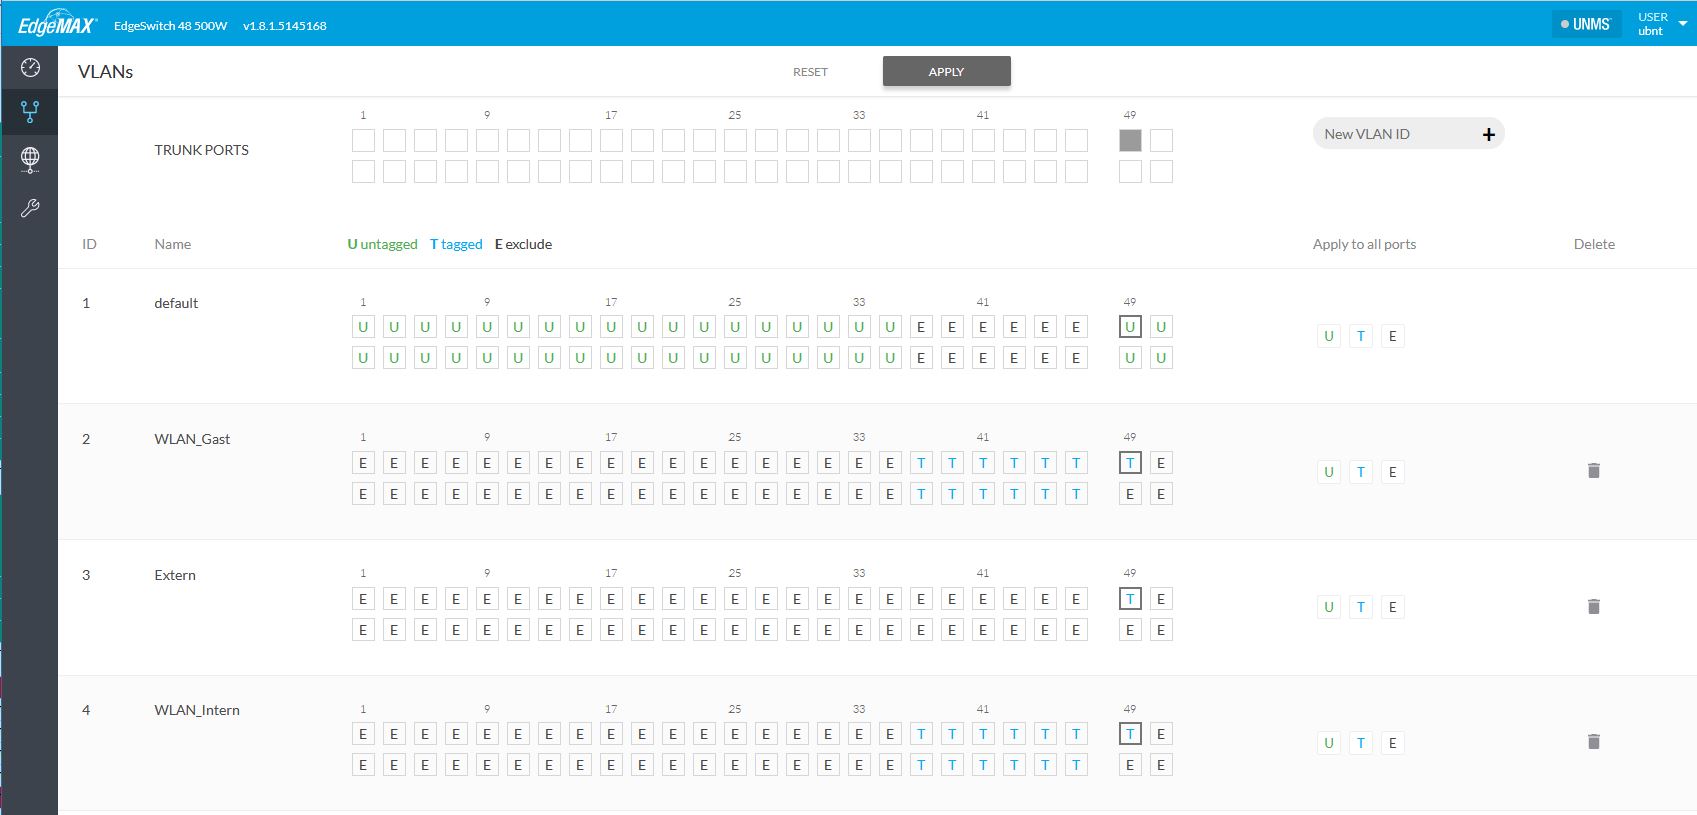Click the EdgeSwitch 48 500W device title
This screenshot has width=1697, height=815.
coord(171,26)
